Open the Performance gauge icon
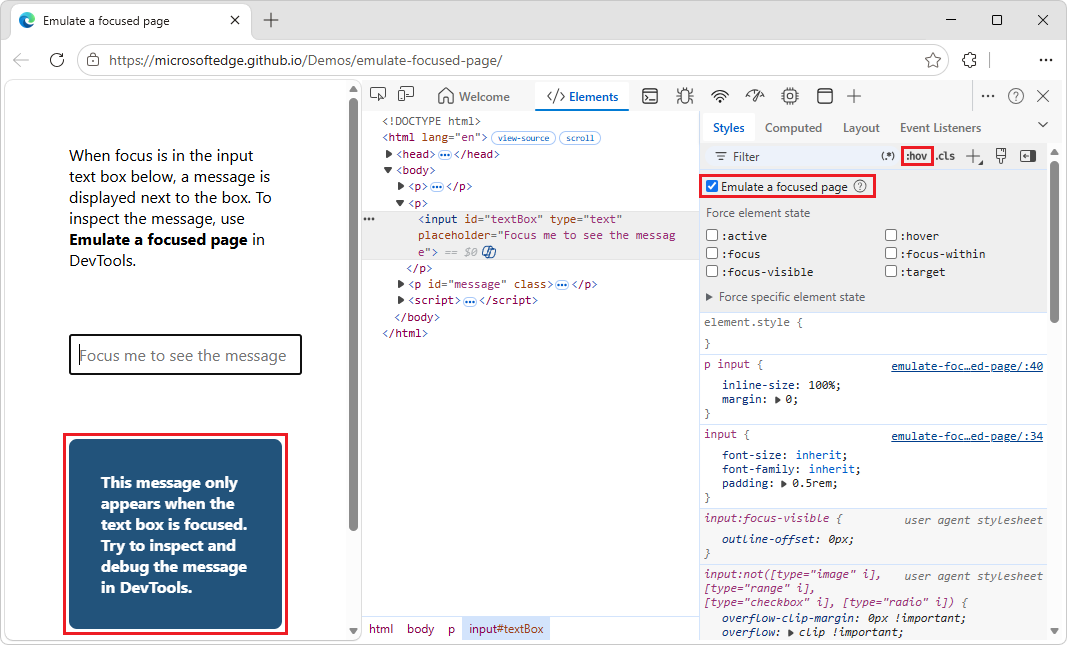Viewport: 1067px width, 645px height. pos(755,97)
